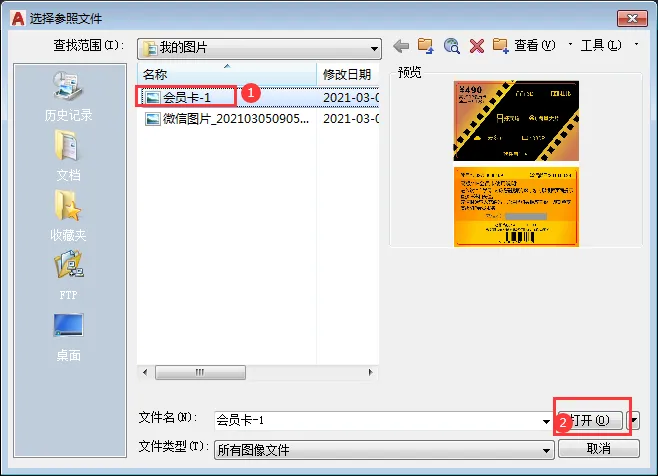
Task: Open the 收藏夹 favorites folder shortcut
Action: (68, 216)
